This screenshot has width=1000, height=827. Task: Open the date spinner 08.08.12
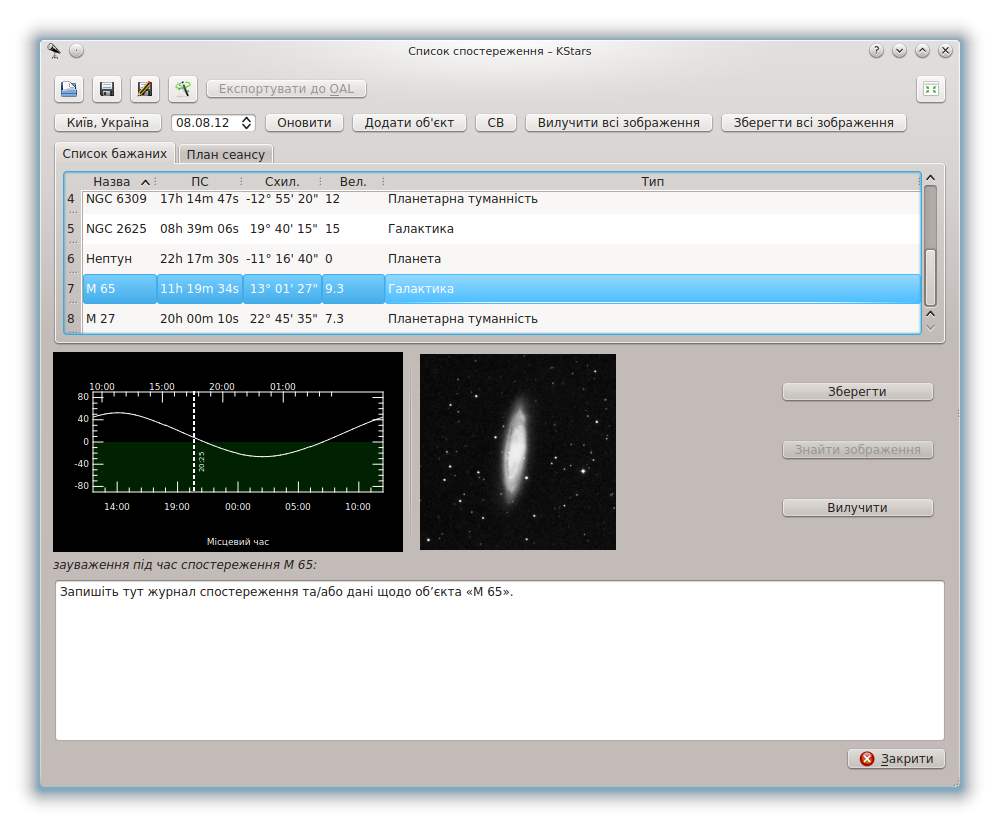213,123
